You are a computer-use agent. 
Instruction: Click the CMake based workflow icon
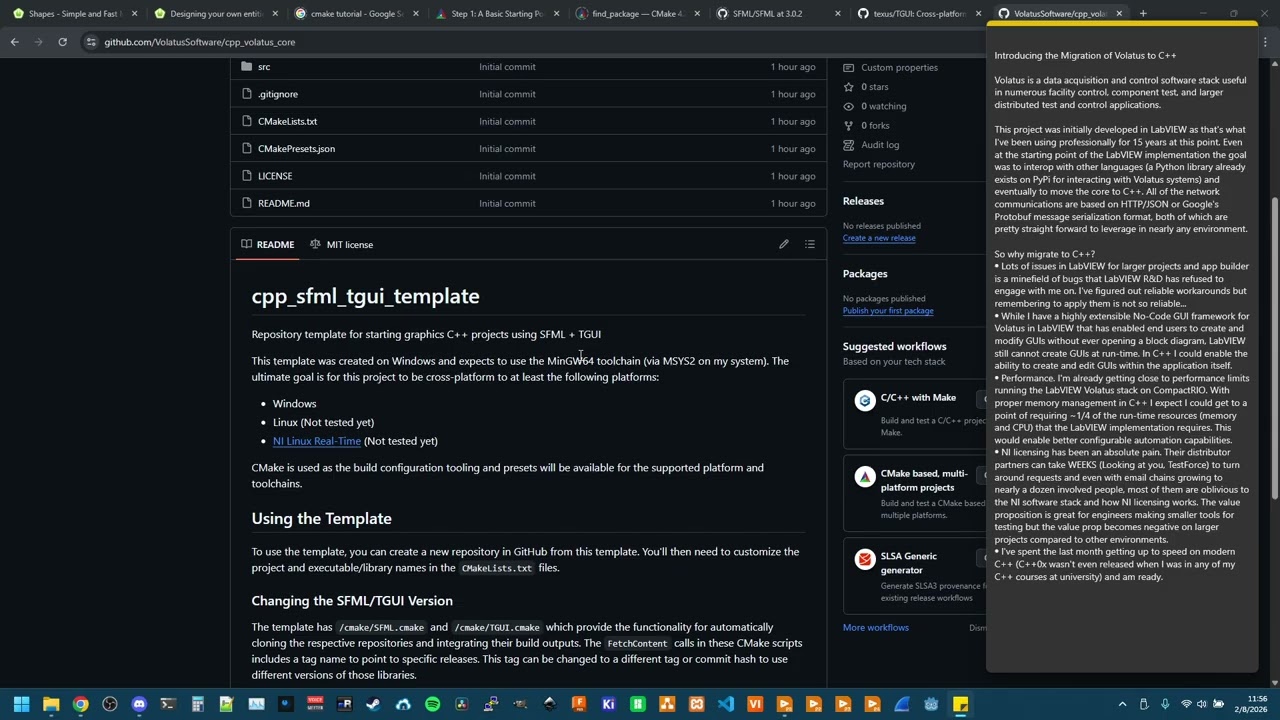865,478
